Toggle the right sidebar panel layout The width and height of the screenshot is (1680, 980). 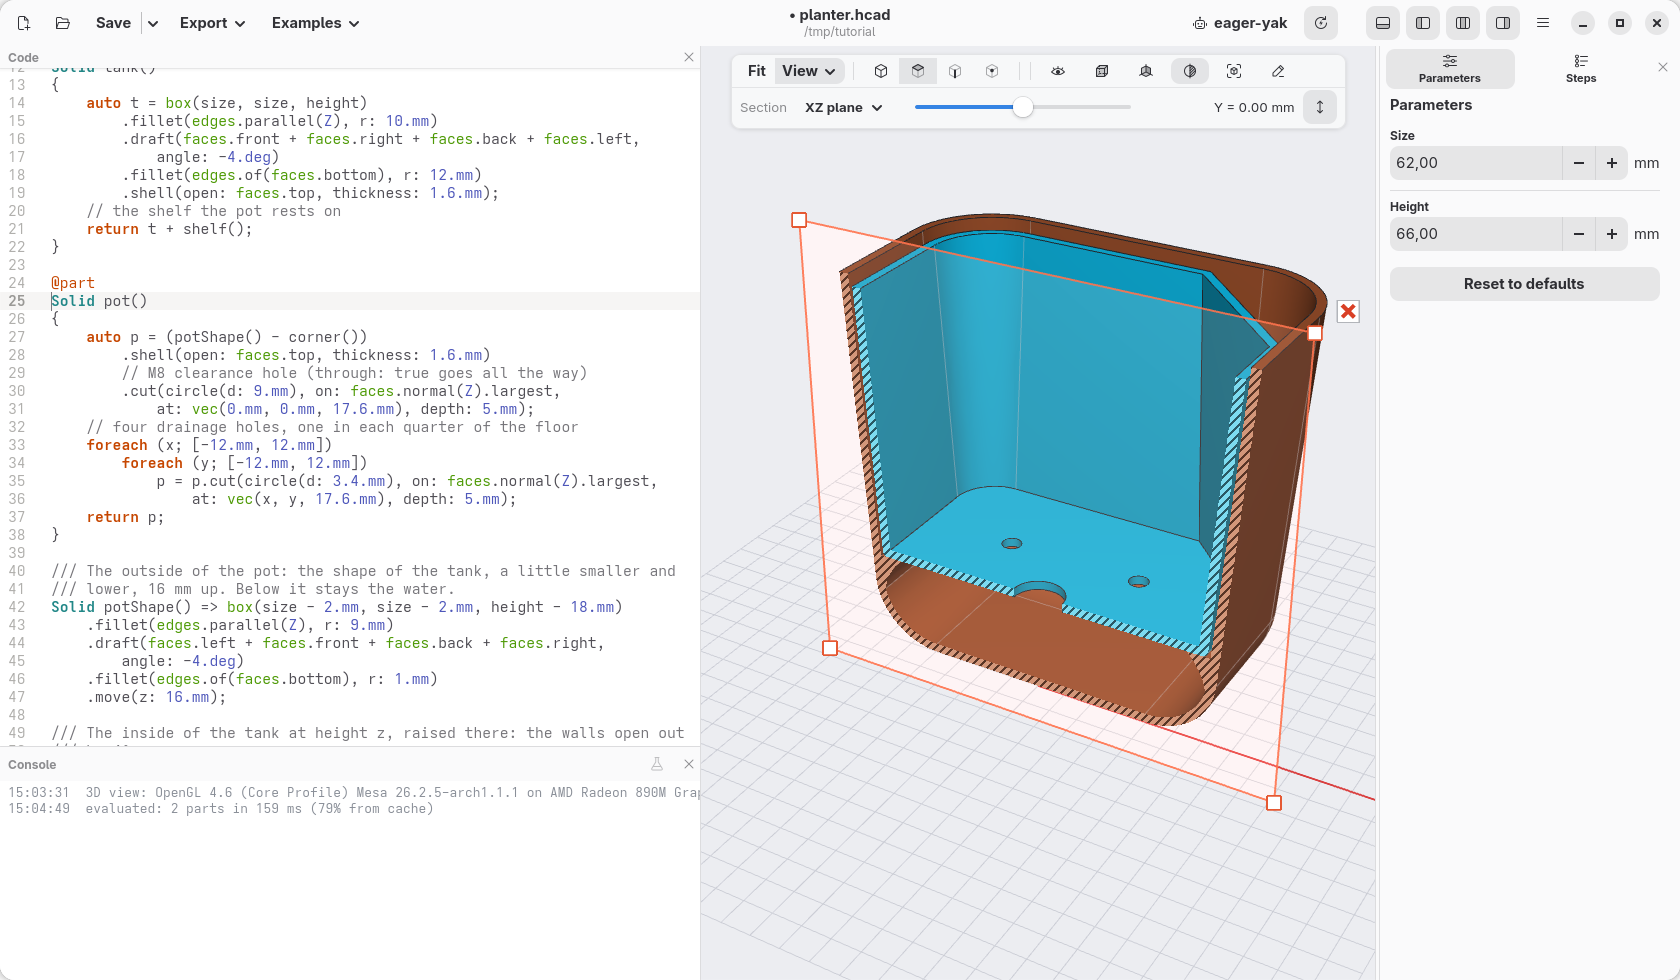coord(1503,23)
